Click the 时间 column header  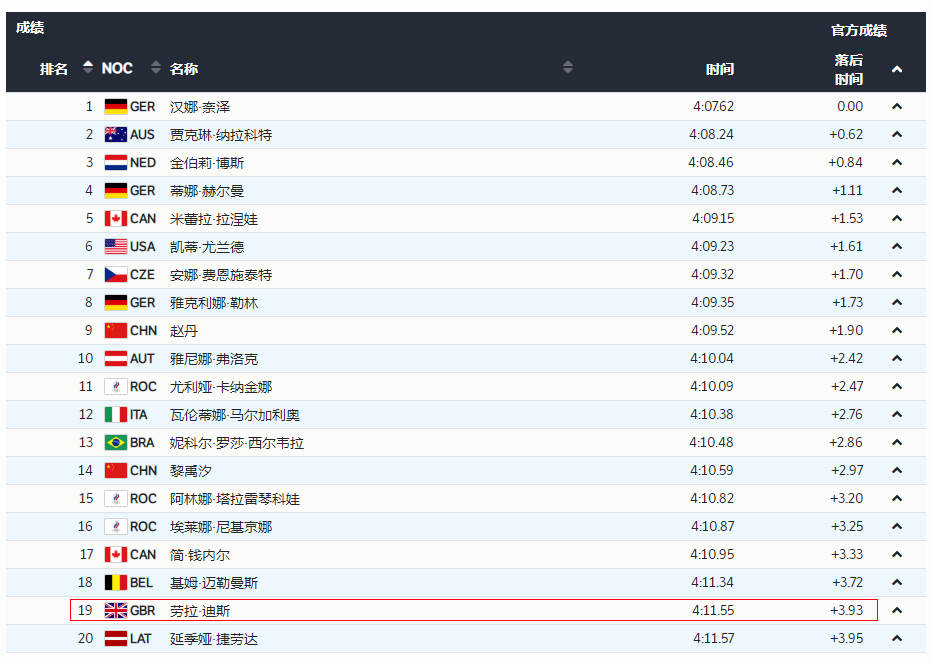pos(719,69)
